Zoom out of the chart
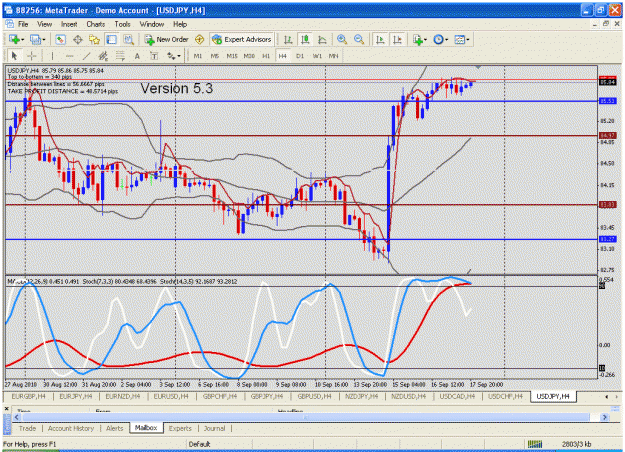The height and width of the screenshot is (452, 625). point(359,39)
